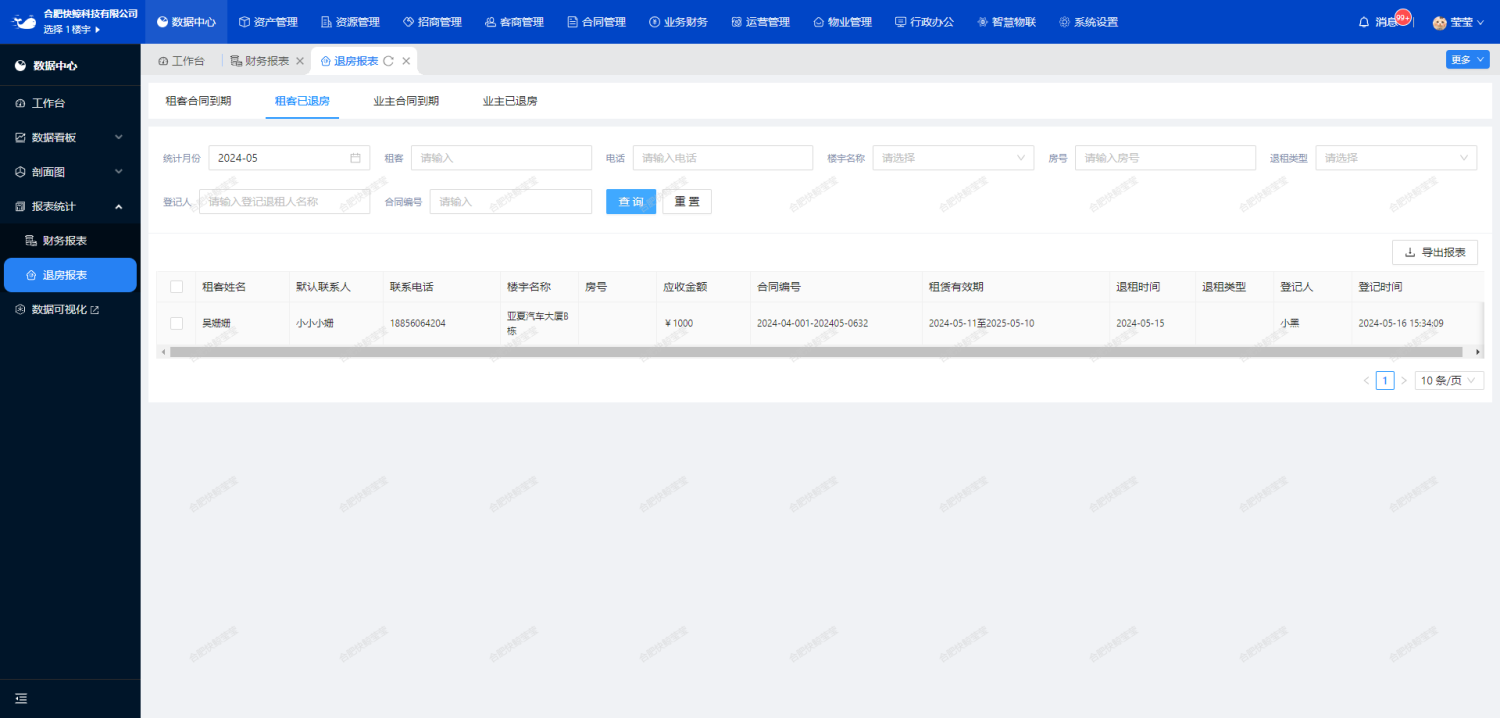The height and width of the screenshot is (718, 1500).
Task: Switch to 租客已退房 tab
Action: pos(302,101)
